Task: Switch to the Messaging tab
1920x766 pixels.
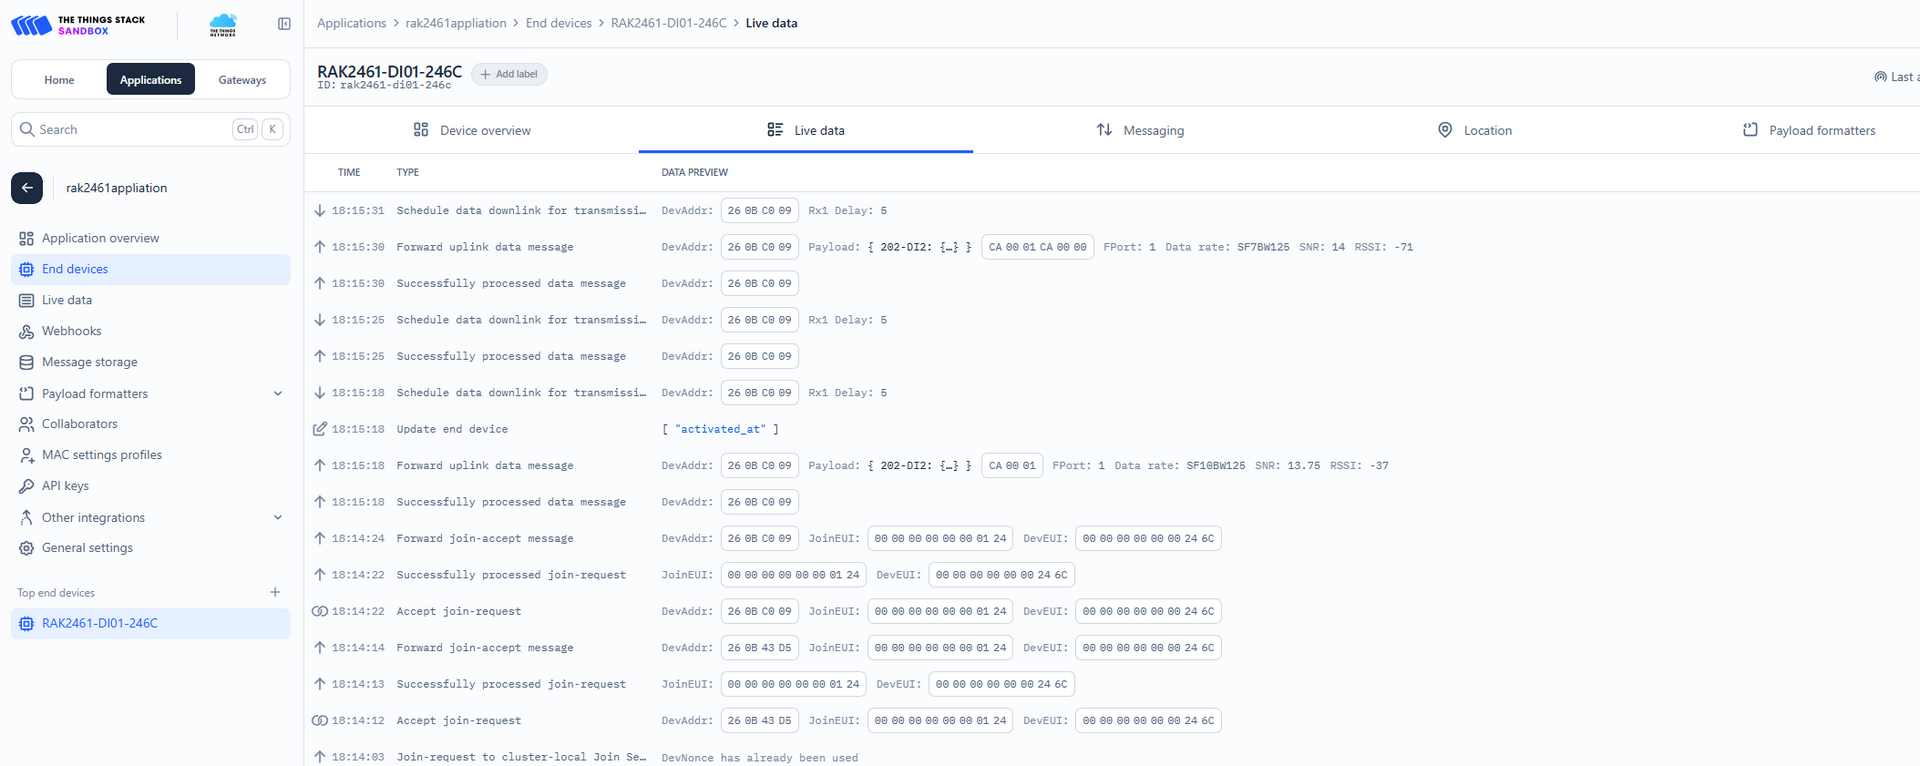Action: pos(1140,130)
